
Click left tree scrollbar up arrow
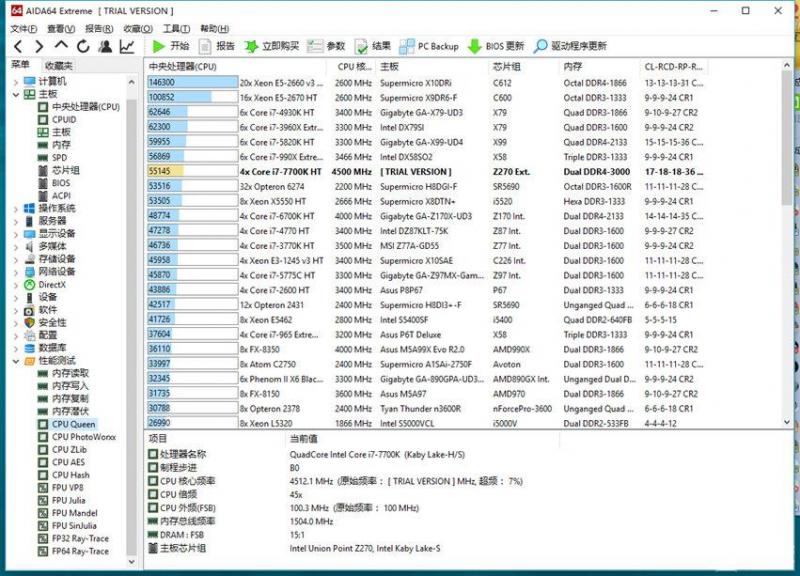pyautogui.click(x=132, y=82)
